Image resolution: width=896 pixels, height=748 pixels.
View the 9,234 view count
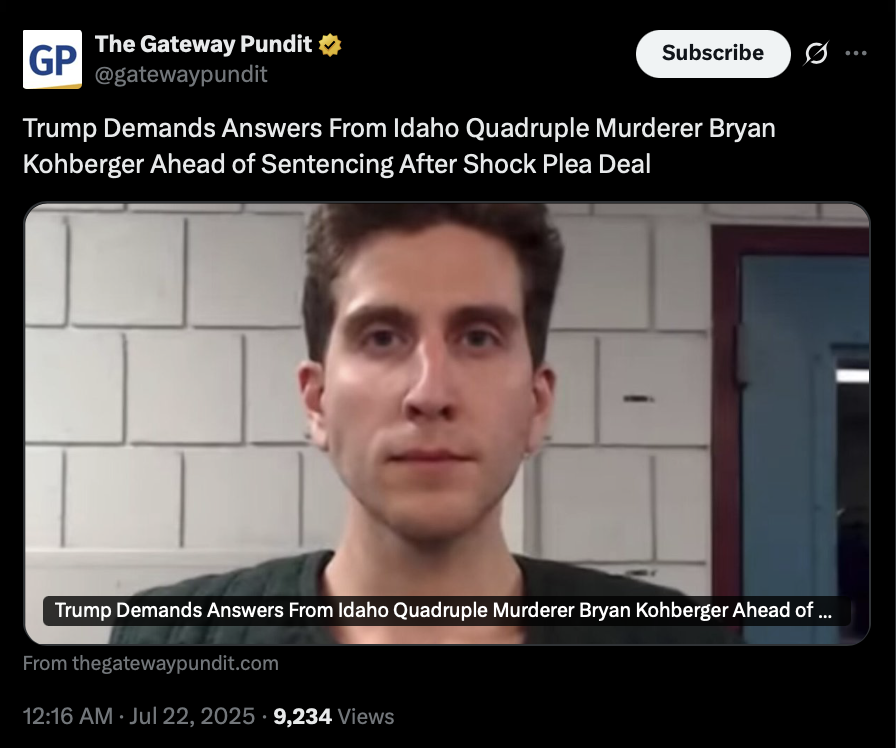pos(302,716)
